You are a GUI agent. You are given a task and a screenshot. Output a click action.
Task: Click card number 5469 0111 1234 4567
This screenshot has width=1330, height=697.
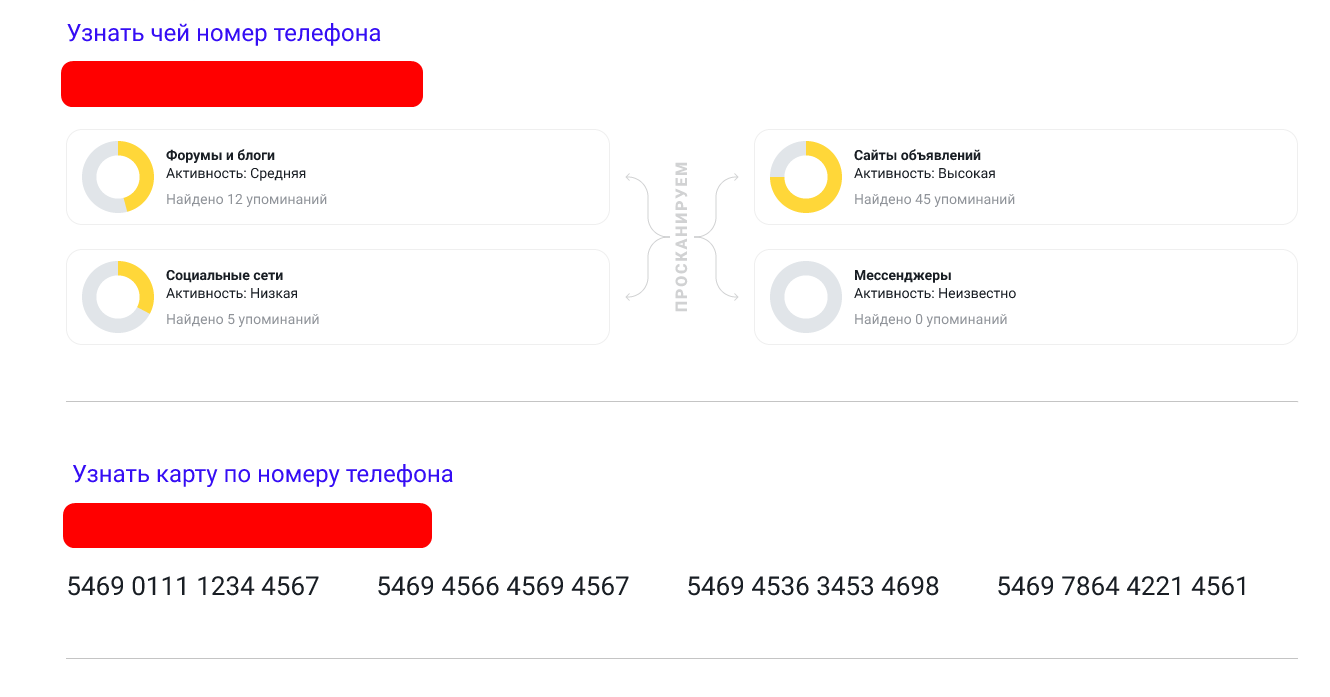point(193,586)
